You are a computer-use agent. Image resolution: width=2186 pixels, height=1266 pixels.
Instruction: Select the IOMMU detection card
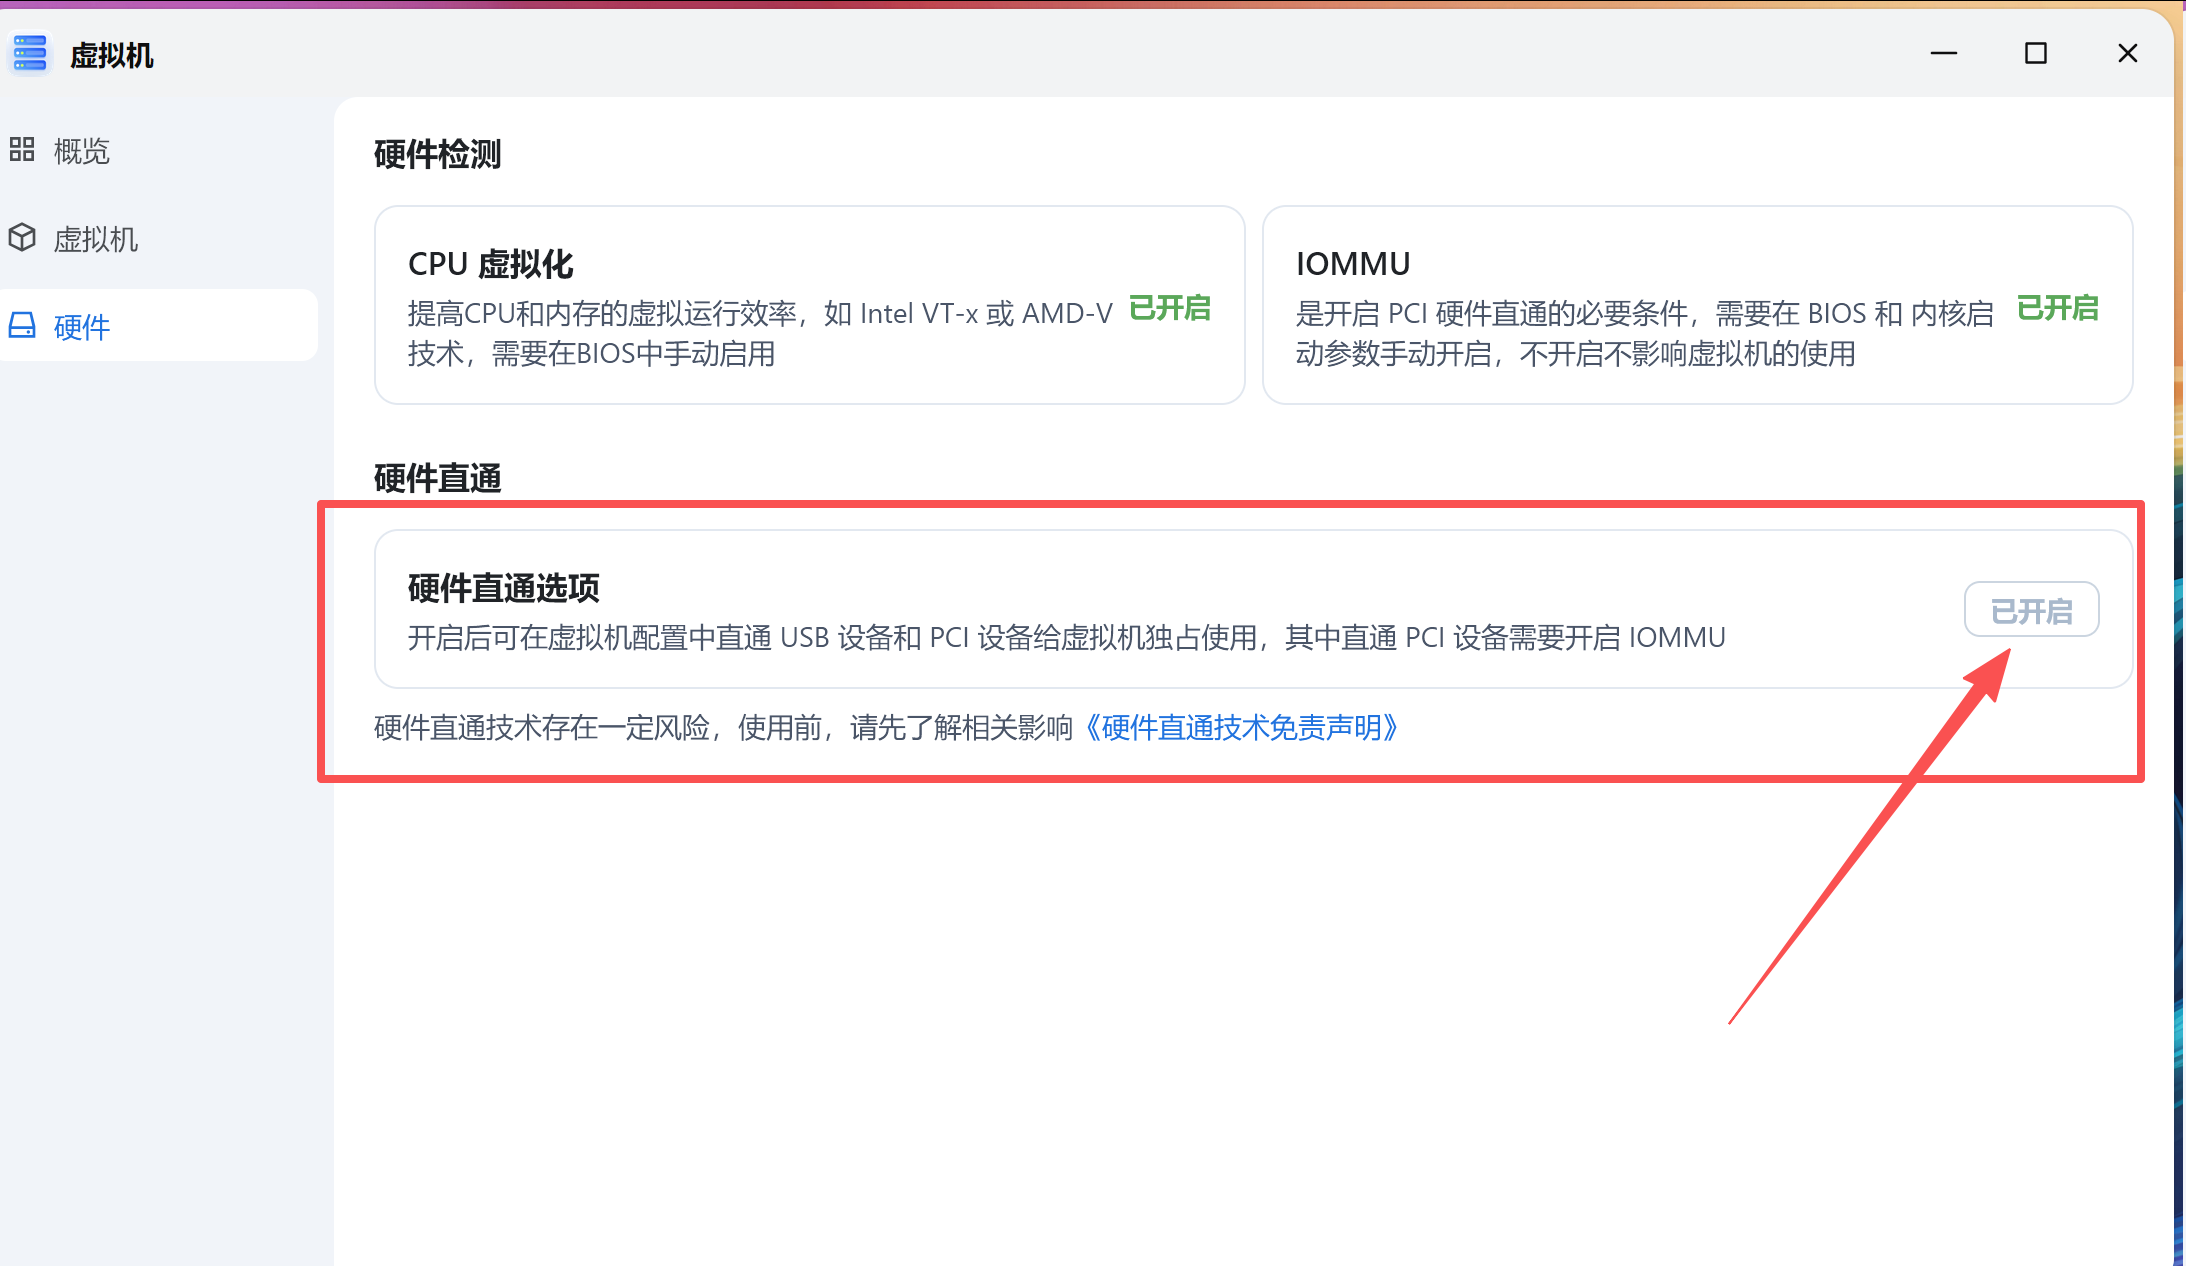(1696, 305)
